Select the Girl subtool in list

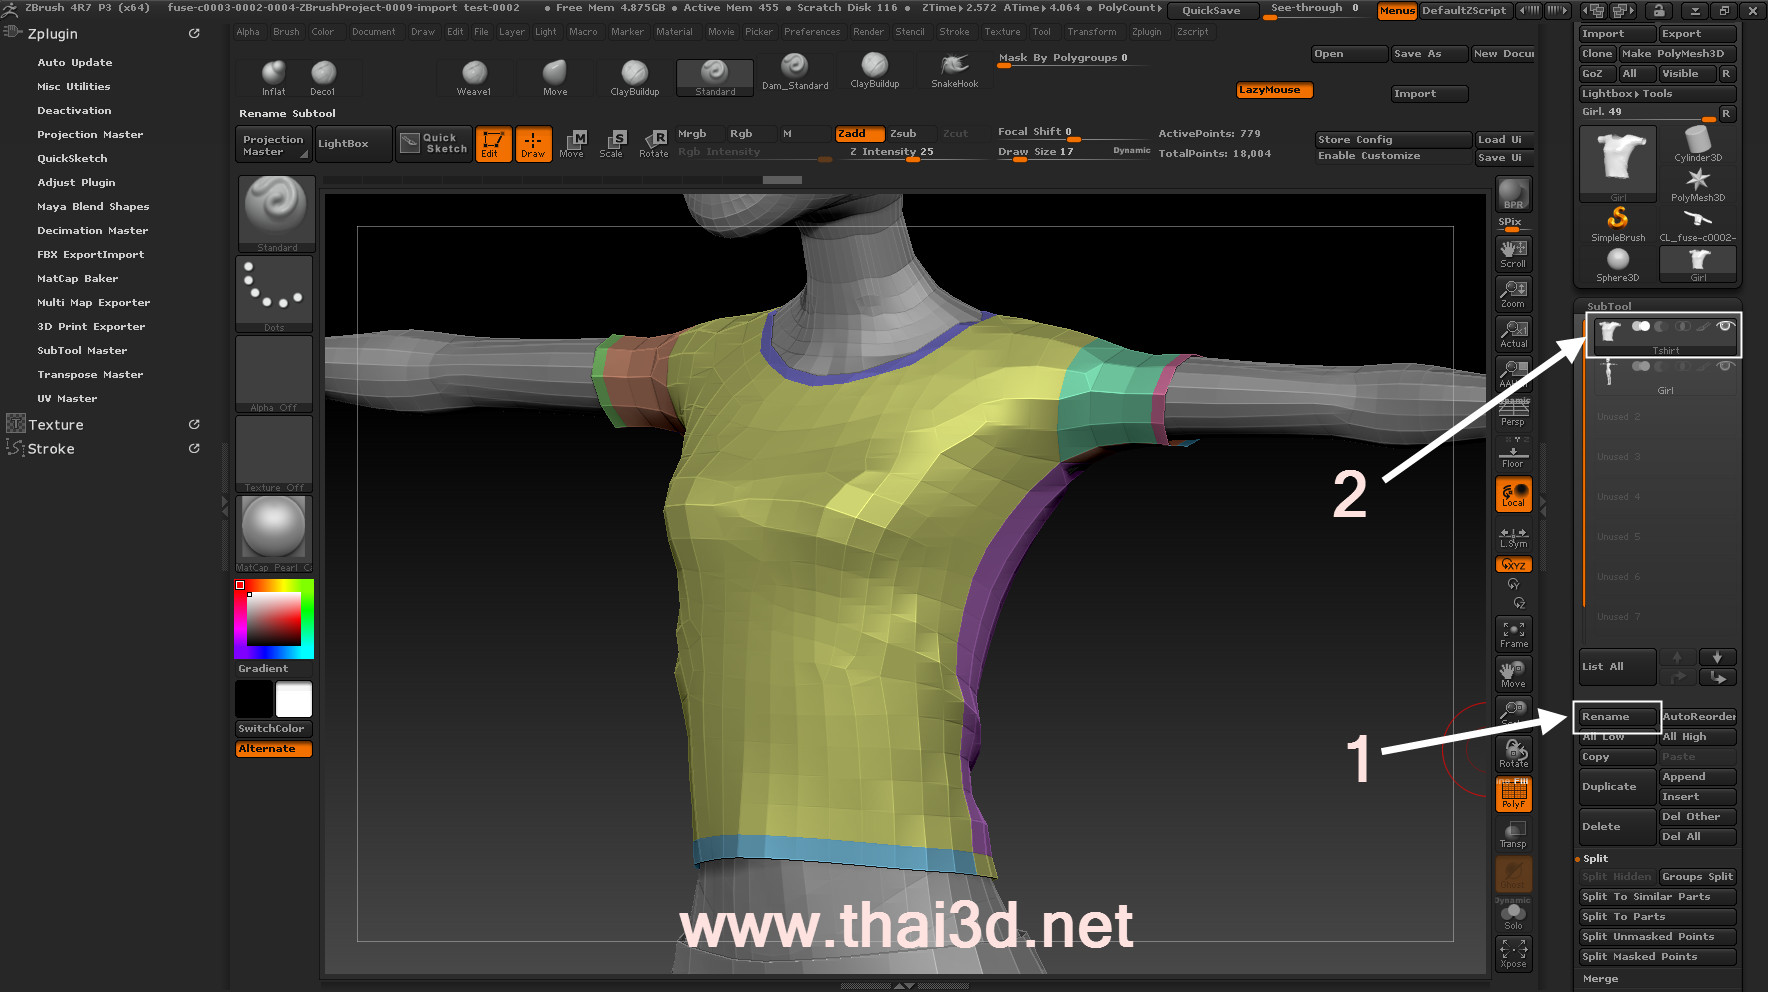click(1664, 375)
